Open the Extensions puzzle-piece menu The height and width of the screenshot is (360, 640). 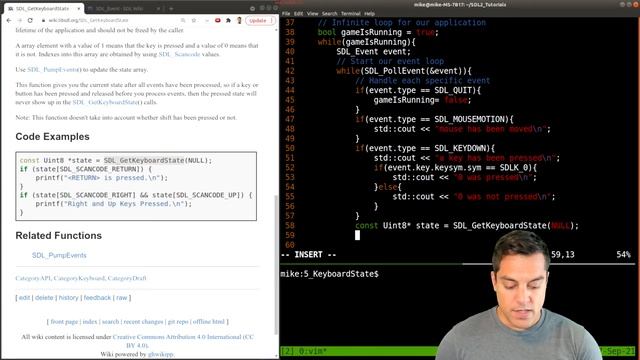(228, 20)
